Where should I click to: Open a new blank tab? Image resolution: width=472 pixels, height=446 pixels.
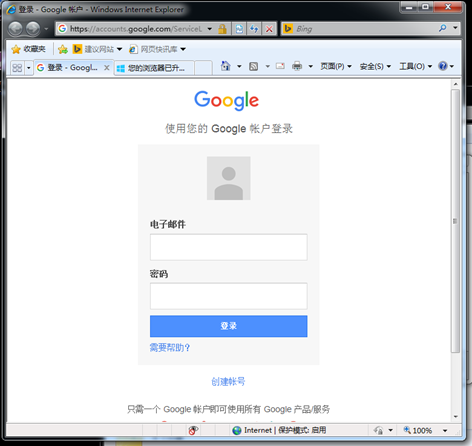point(203,68)
